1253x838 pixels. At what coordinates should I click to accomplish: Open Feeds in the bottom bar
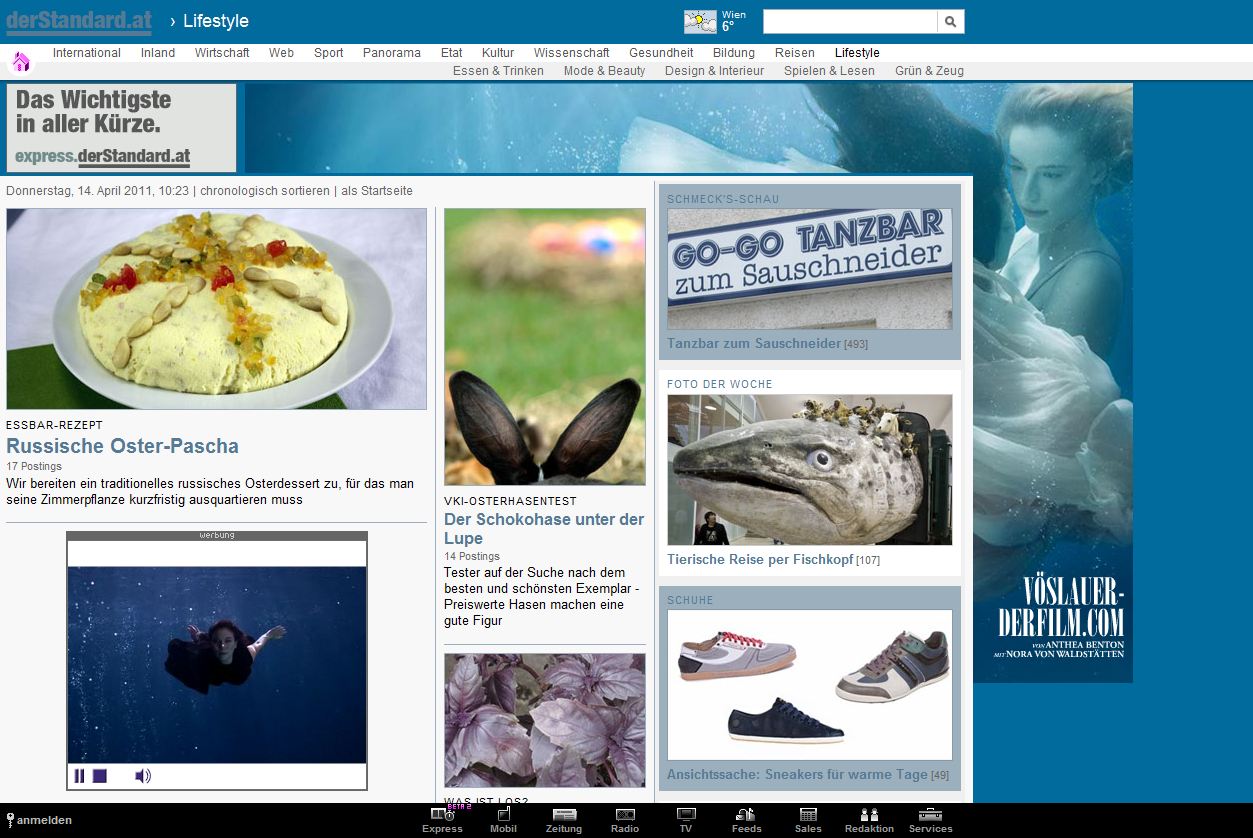pos(746,820)
